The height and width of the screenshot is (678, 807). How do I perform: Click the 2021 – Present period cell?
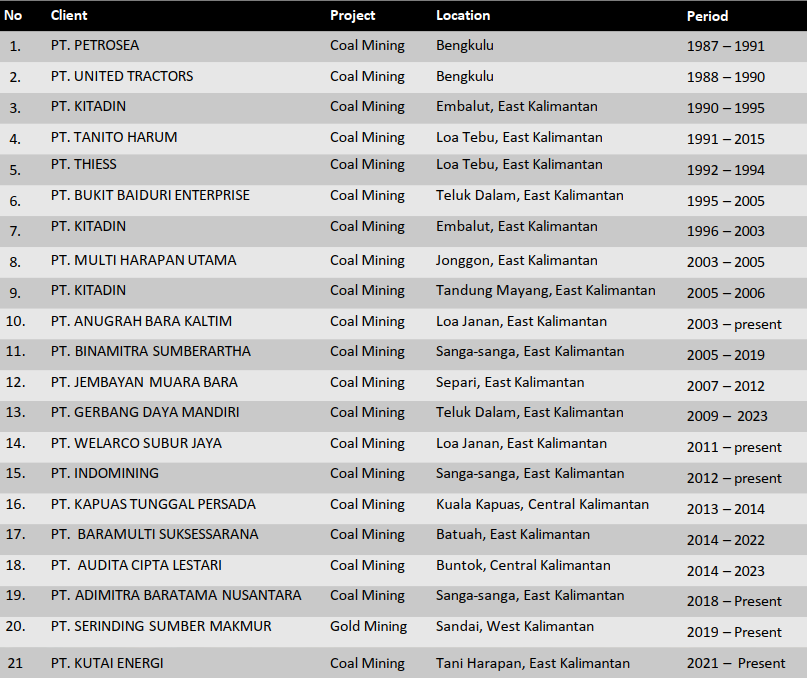click(736, 663)
